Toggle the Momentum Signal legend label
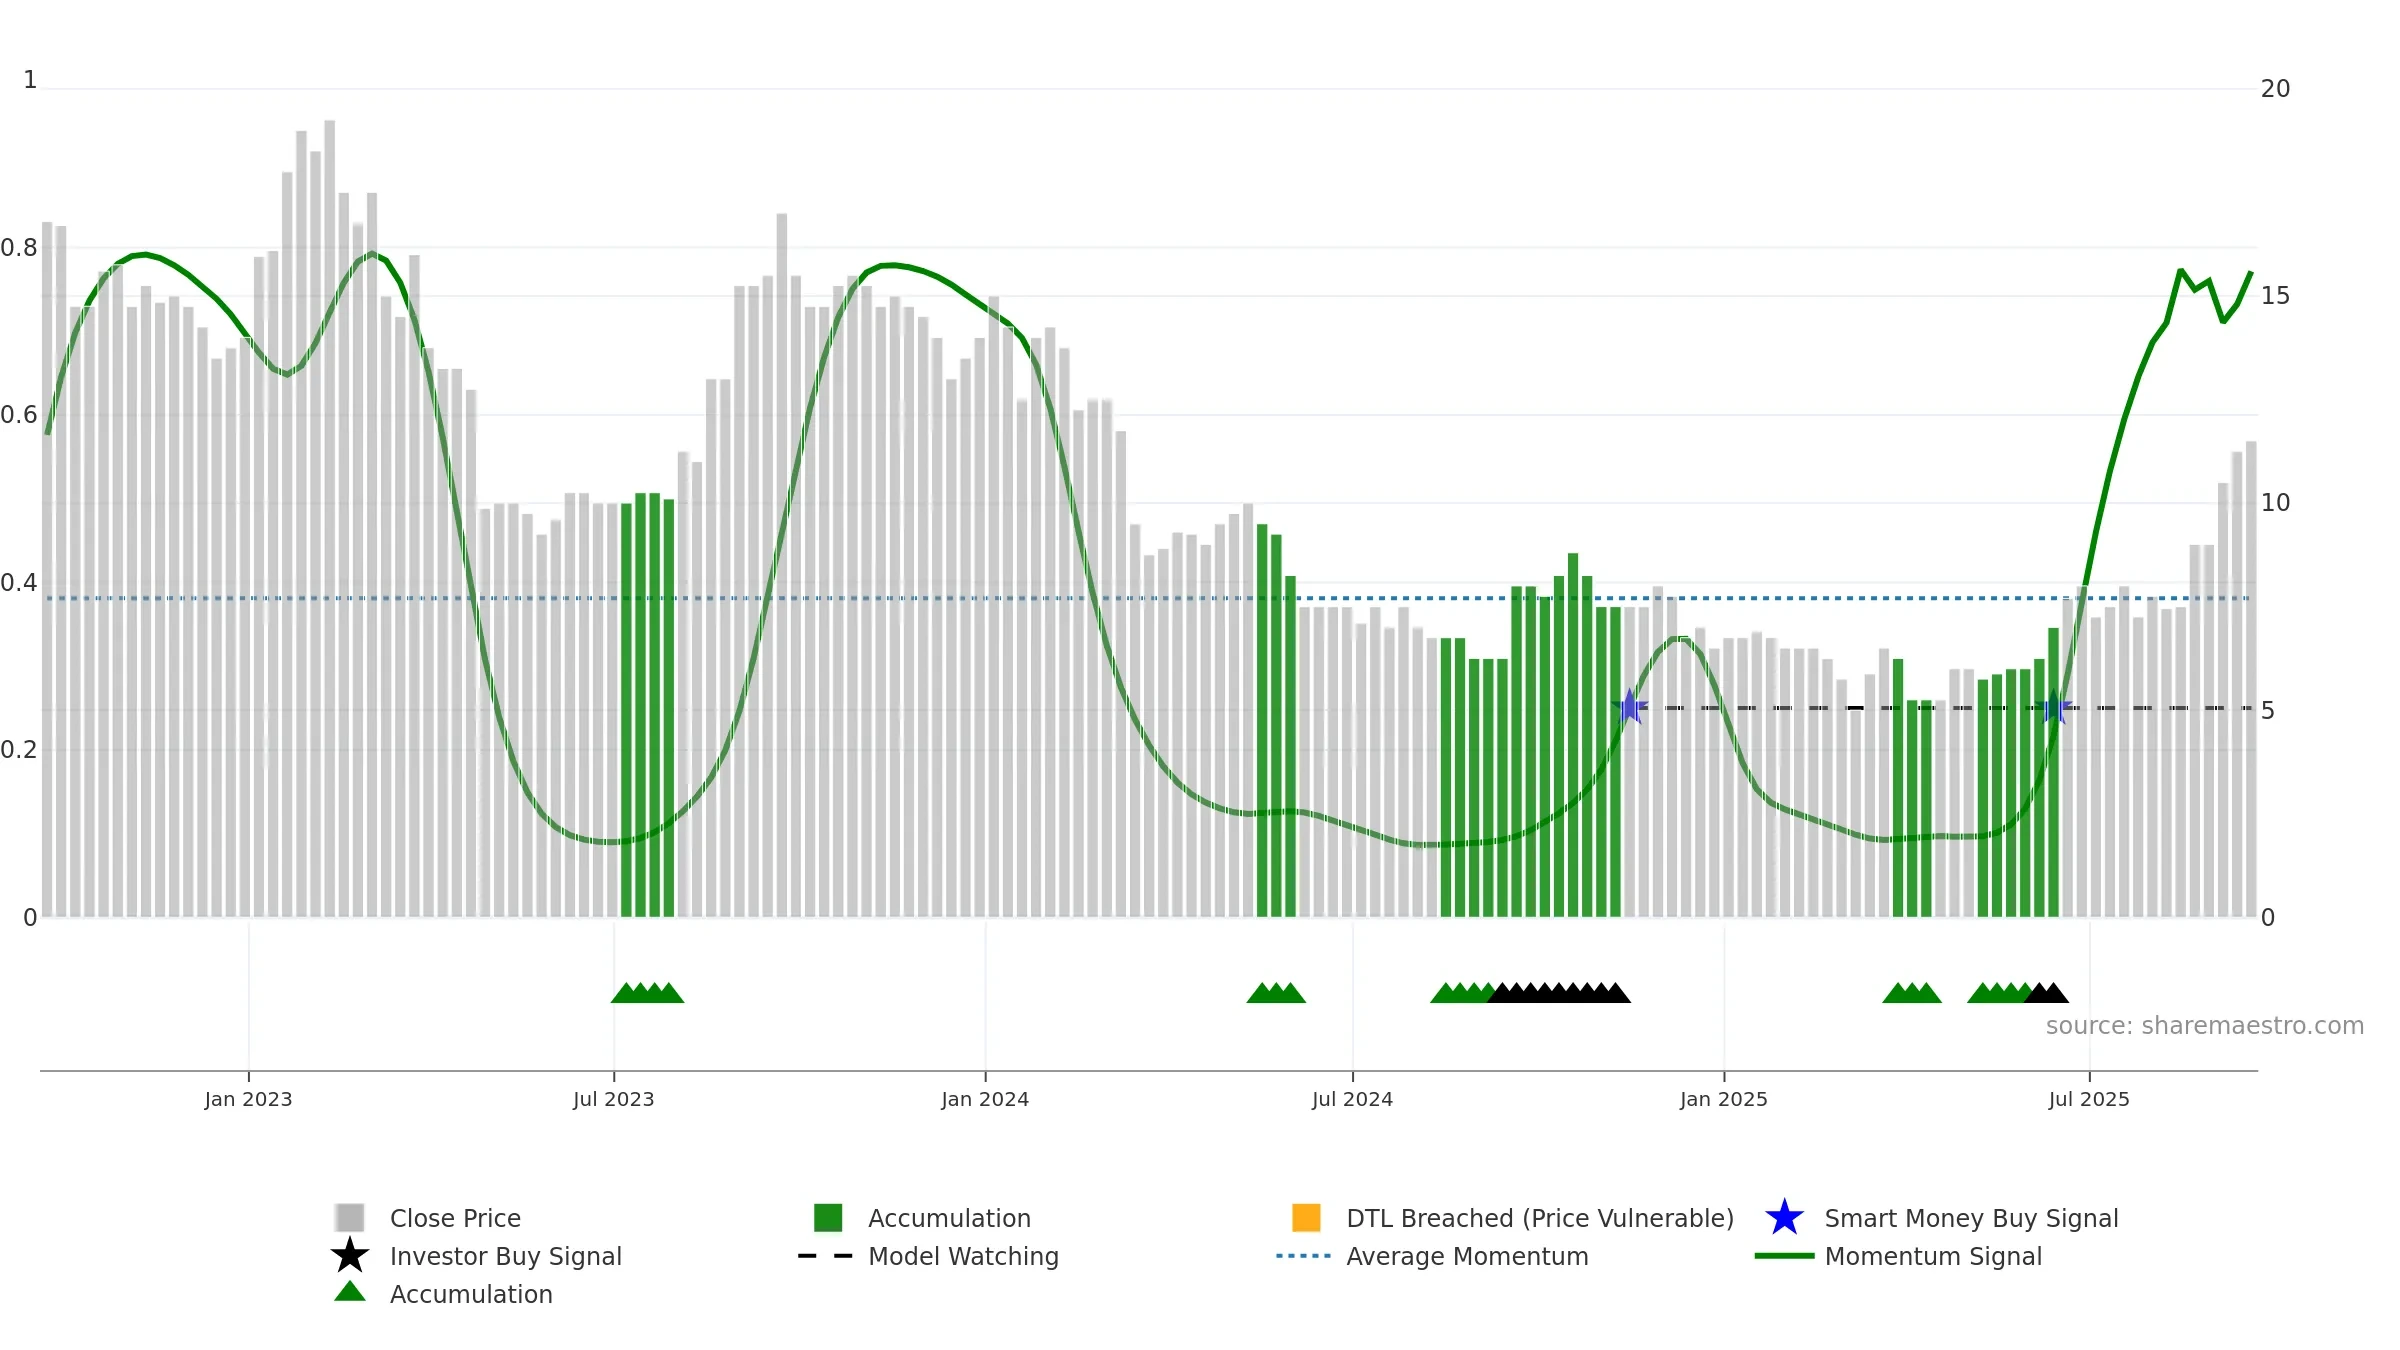The height and width of the screenshot is (1350, 2400). pos(1933,1256)
